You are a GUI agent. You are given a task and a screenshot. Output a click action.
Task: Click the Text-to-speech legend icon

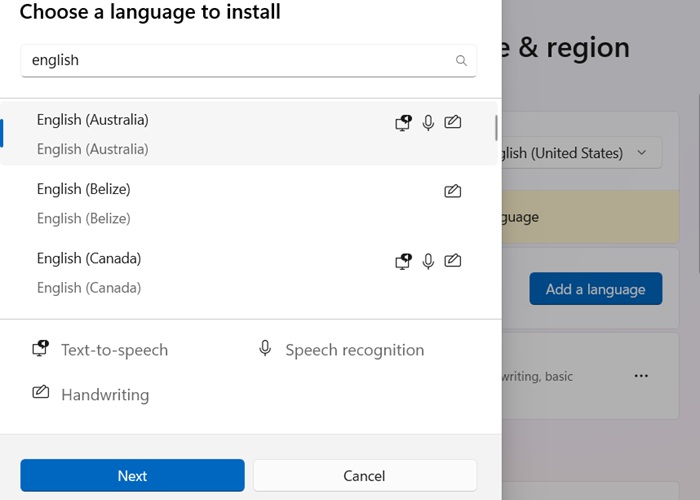[41, 348]
